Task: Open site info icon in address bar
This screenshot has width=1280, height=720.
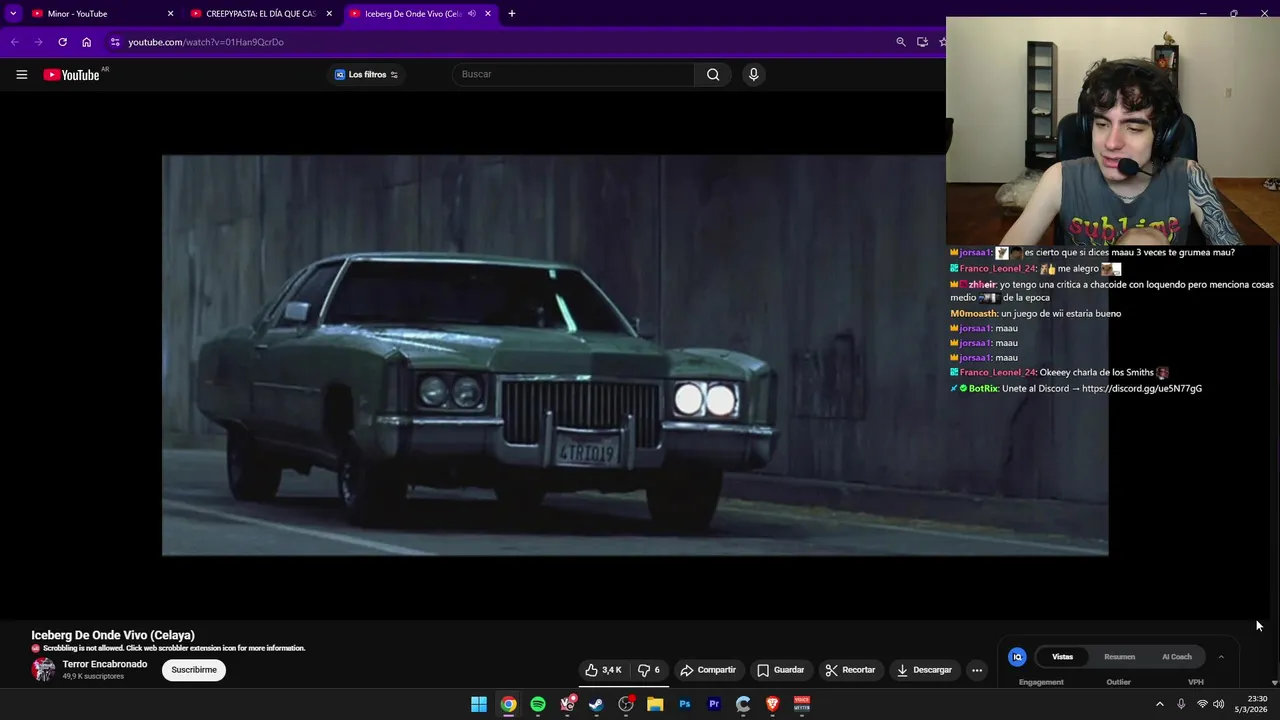Action: pyautogui.click(x=115, y=42)
